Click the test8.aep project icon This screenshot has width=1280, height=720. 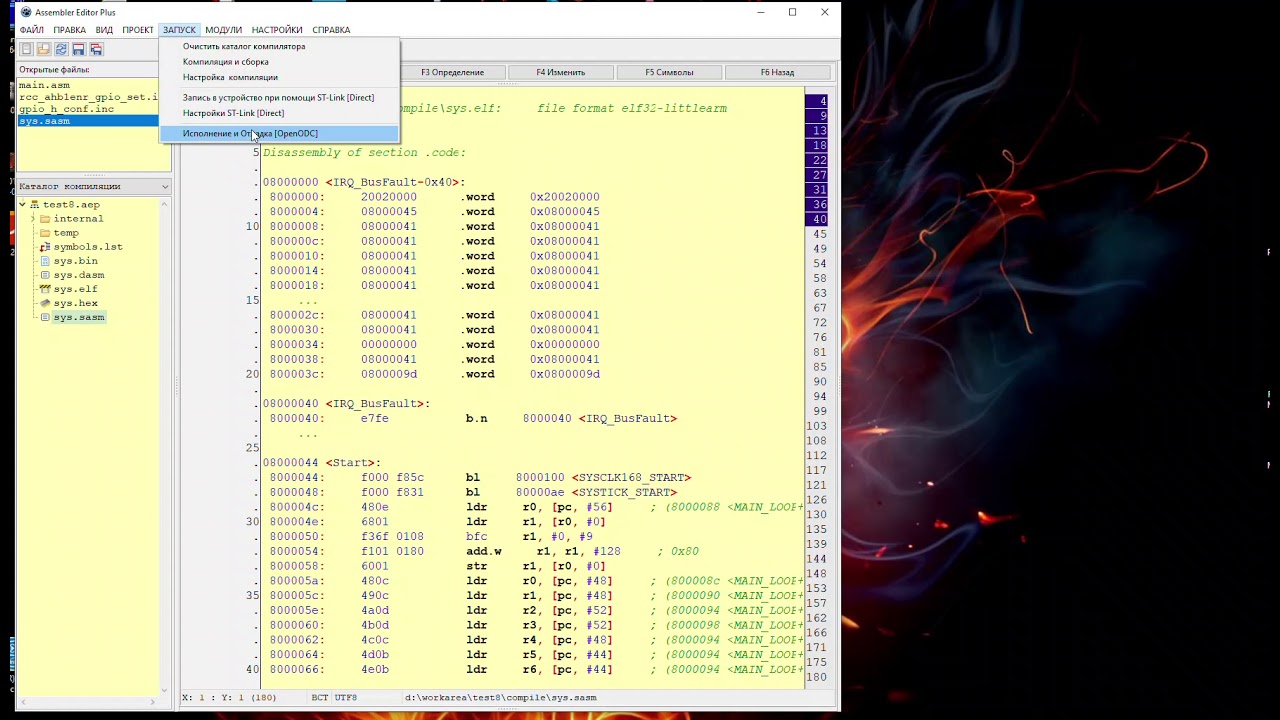pyautogui.click(x=34, y=204)
